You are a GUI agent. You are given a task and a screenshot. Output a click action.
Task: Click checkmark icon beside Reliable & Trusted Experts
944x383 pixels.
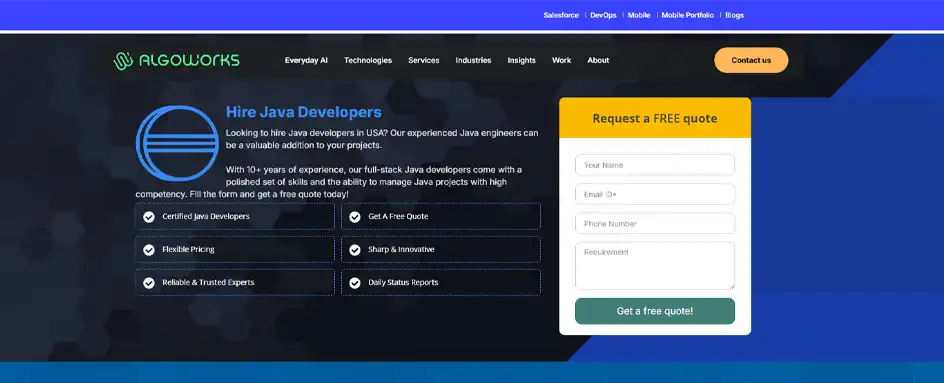tap(149, 282)
